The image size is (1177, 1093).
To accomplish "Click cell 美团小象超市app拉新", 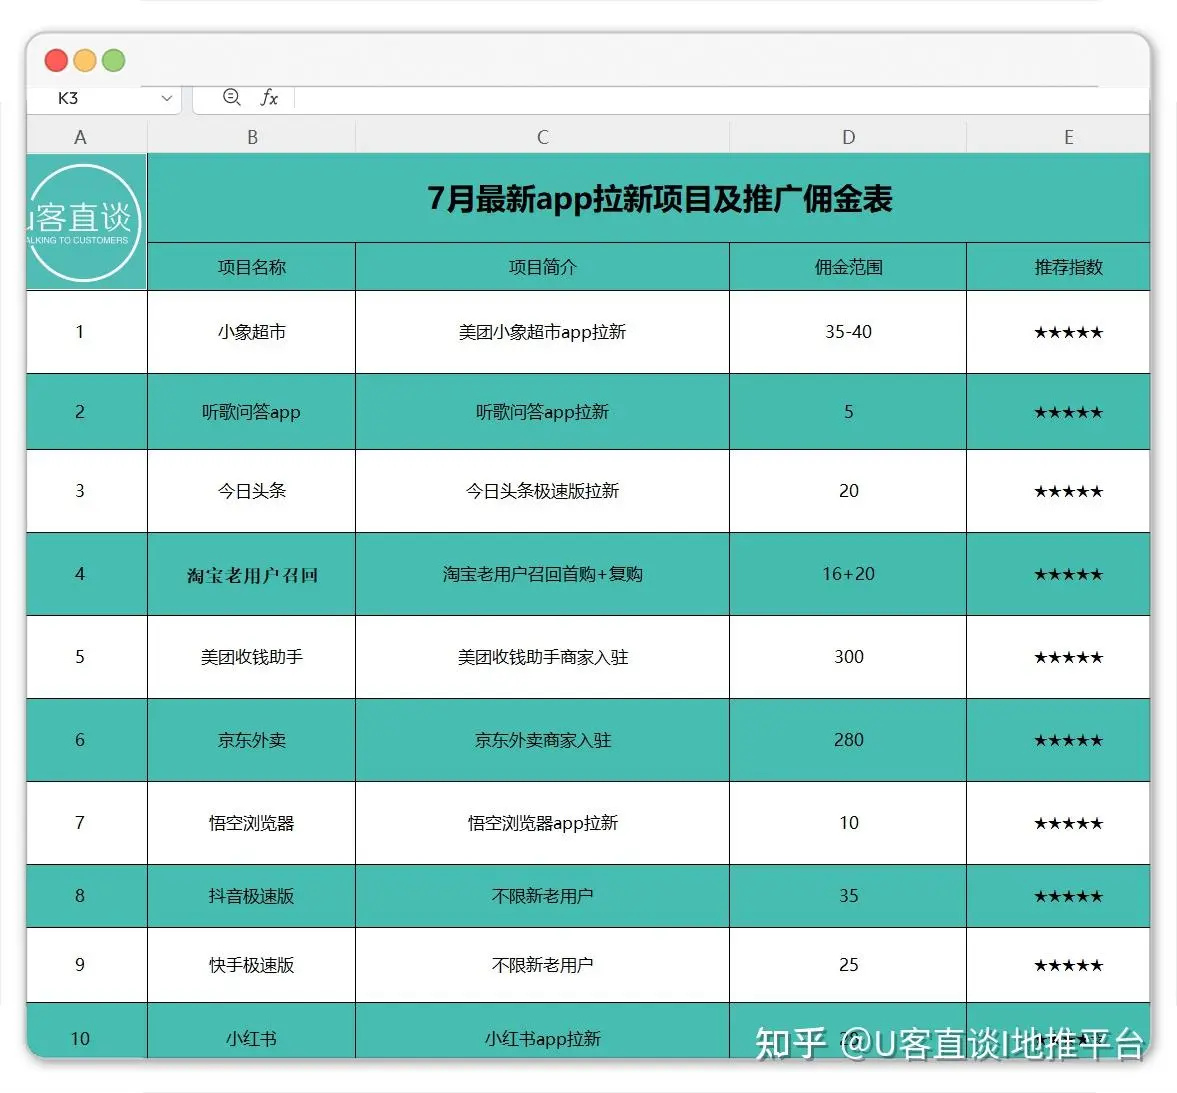I will pyautogui.click(x=543, y=332).
